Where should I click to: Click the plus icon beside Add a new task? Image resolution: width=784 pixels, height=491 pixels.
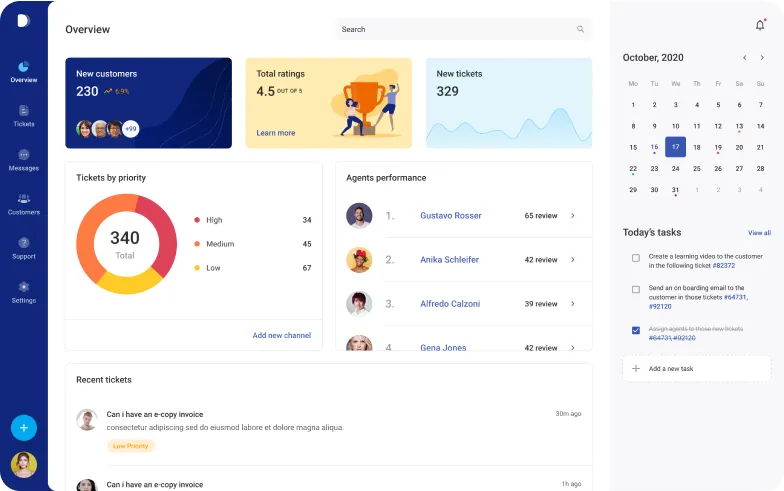pyautogui.click(x=636, y=368)
